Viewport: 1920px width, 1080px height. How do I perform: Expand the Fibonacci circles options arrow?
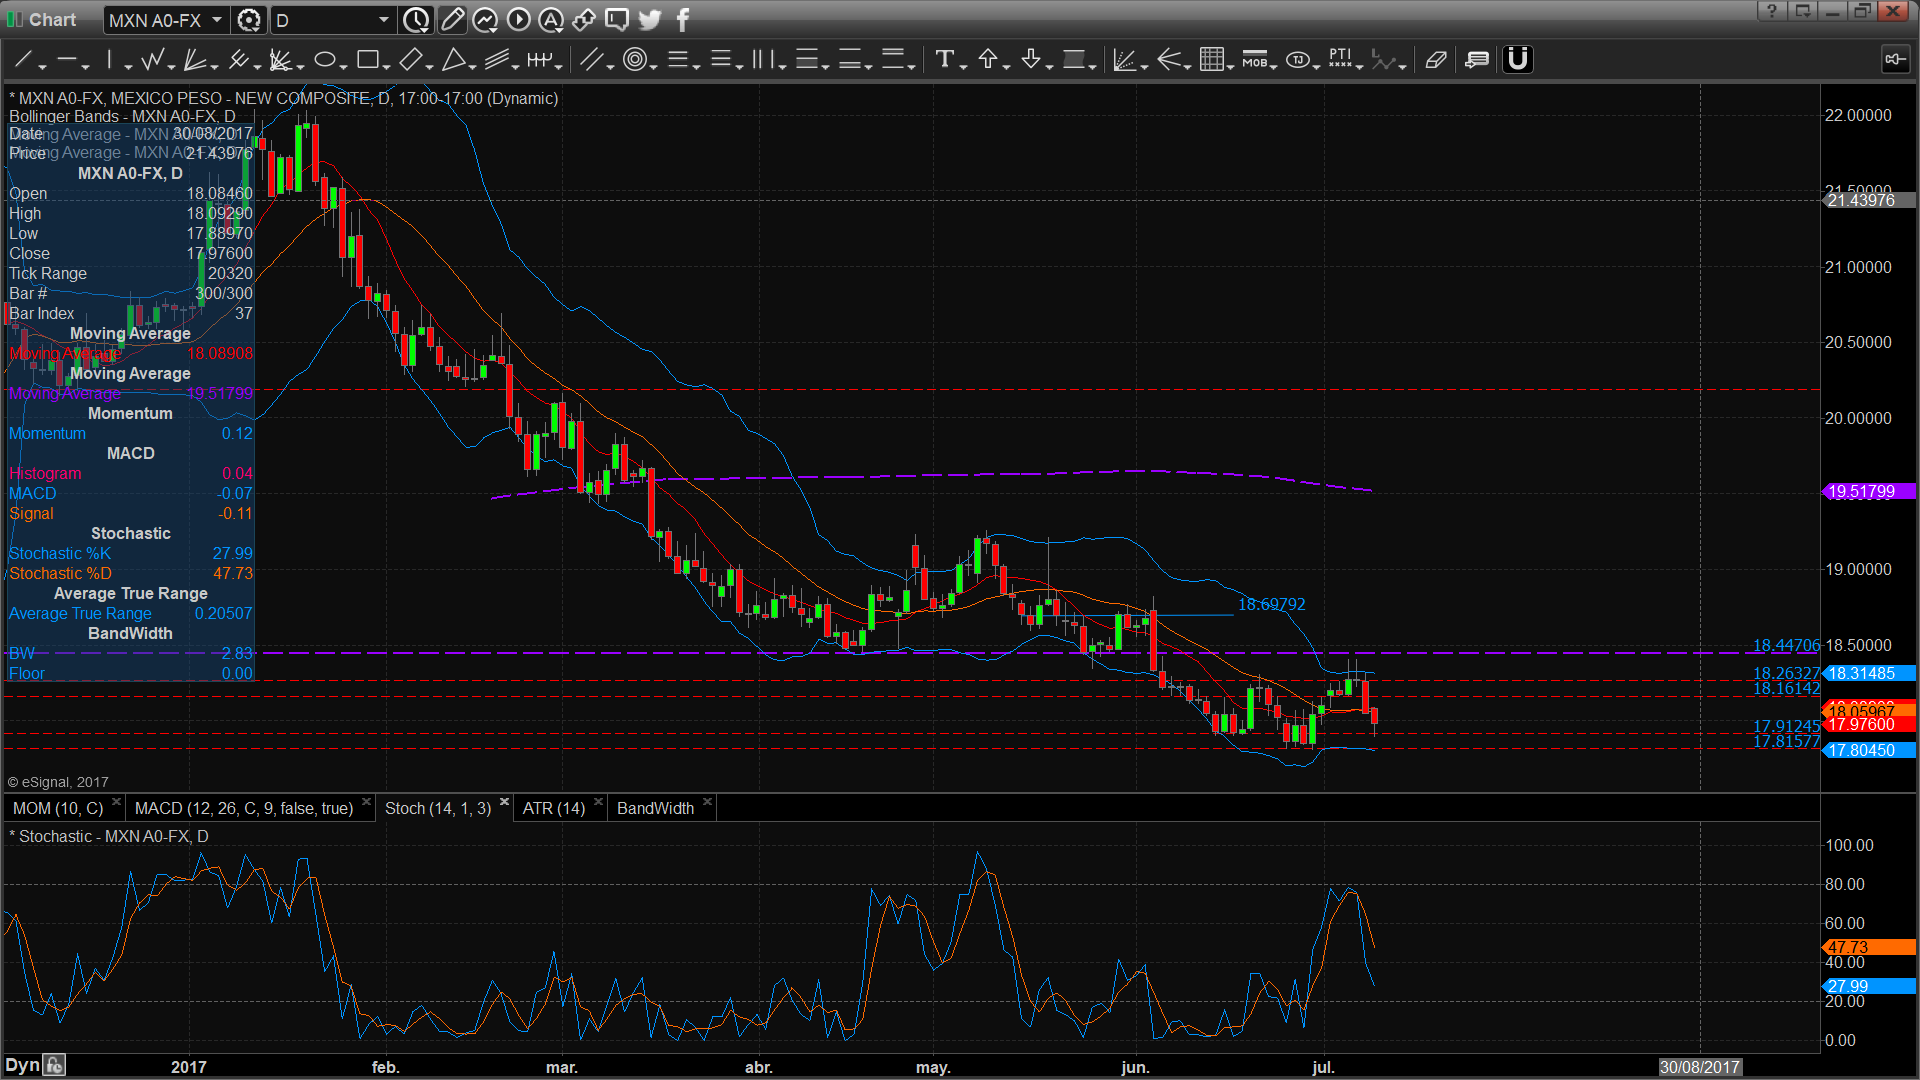pos(654,67)
